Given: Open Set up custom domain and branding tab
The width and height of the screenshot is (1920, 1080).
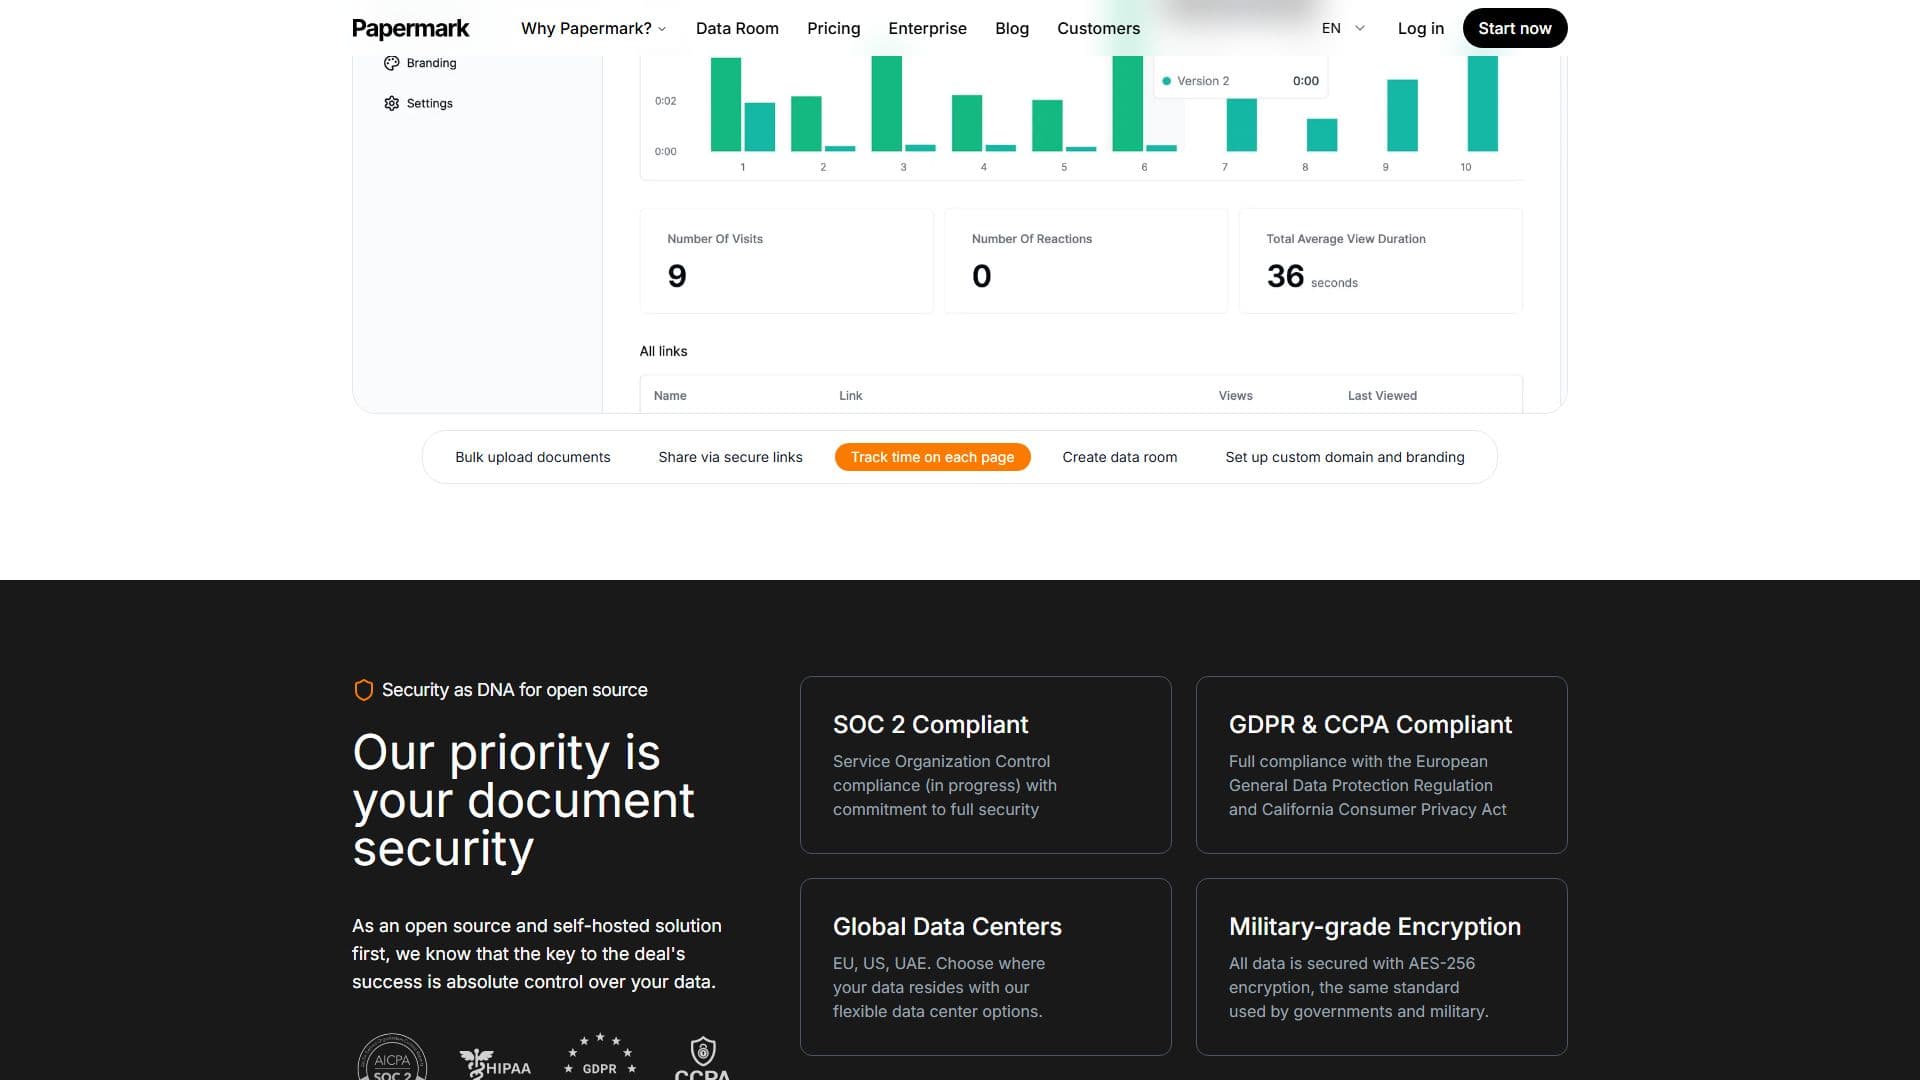Looking at the screenshot, I should pos(1345,457).
